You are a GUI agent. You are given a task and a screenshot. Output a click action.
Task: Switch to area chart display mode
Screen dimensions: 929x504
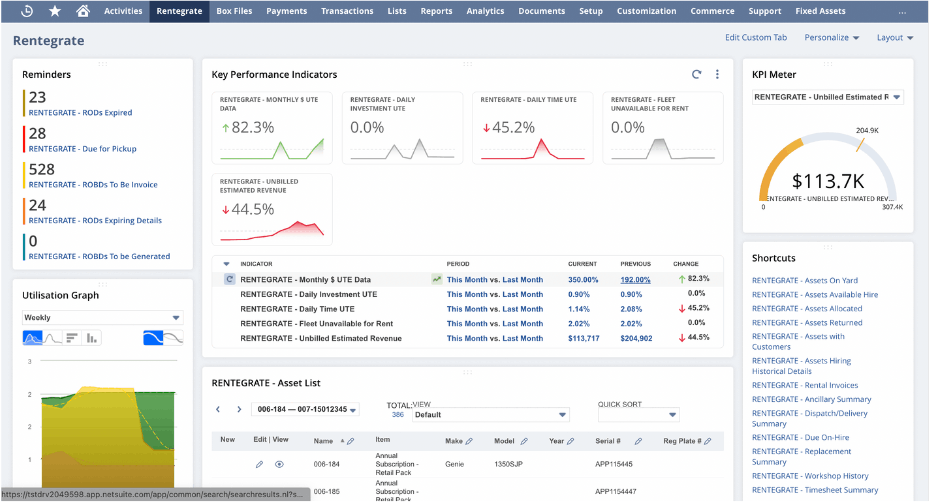31,339
